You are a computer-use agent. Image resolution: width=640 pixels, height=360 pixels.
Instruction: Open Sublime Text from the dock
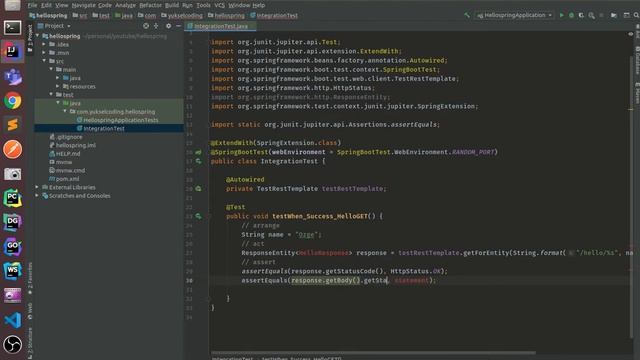pyautogui.click(x=13, y=124)
